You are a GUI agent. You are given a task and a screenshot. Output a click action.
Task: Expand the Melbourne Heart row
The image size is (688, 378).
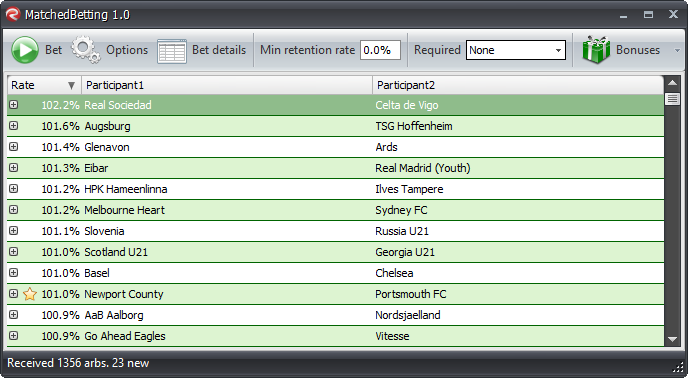point(14,209)
